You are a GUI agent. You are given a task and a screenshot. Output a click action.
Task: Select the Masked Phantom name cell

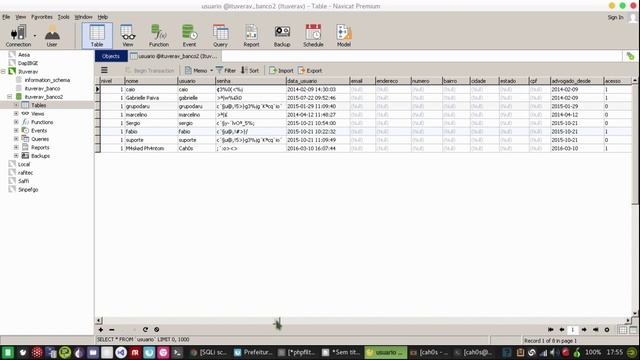pyautogui.click(x=150, y=149)
